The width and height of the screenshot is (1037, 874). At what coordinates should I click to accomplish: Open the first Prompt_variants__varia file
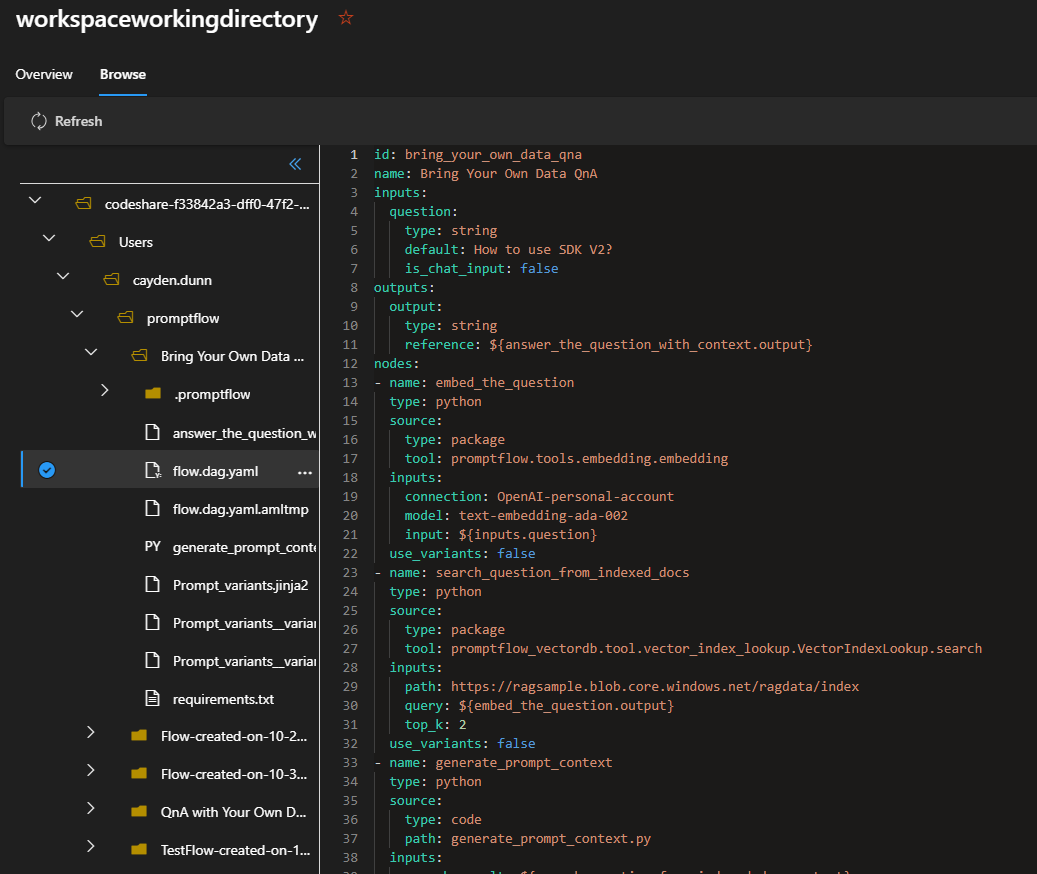[244, 623]
